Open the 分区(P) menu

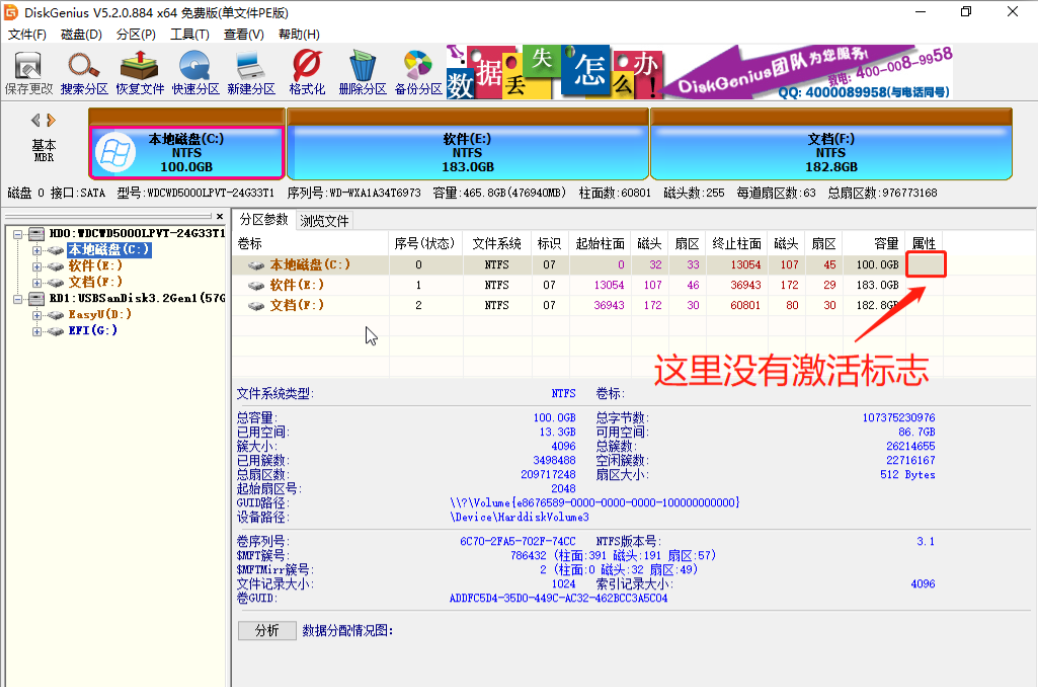click(x=136, y=34)
